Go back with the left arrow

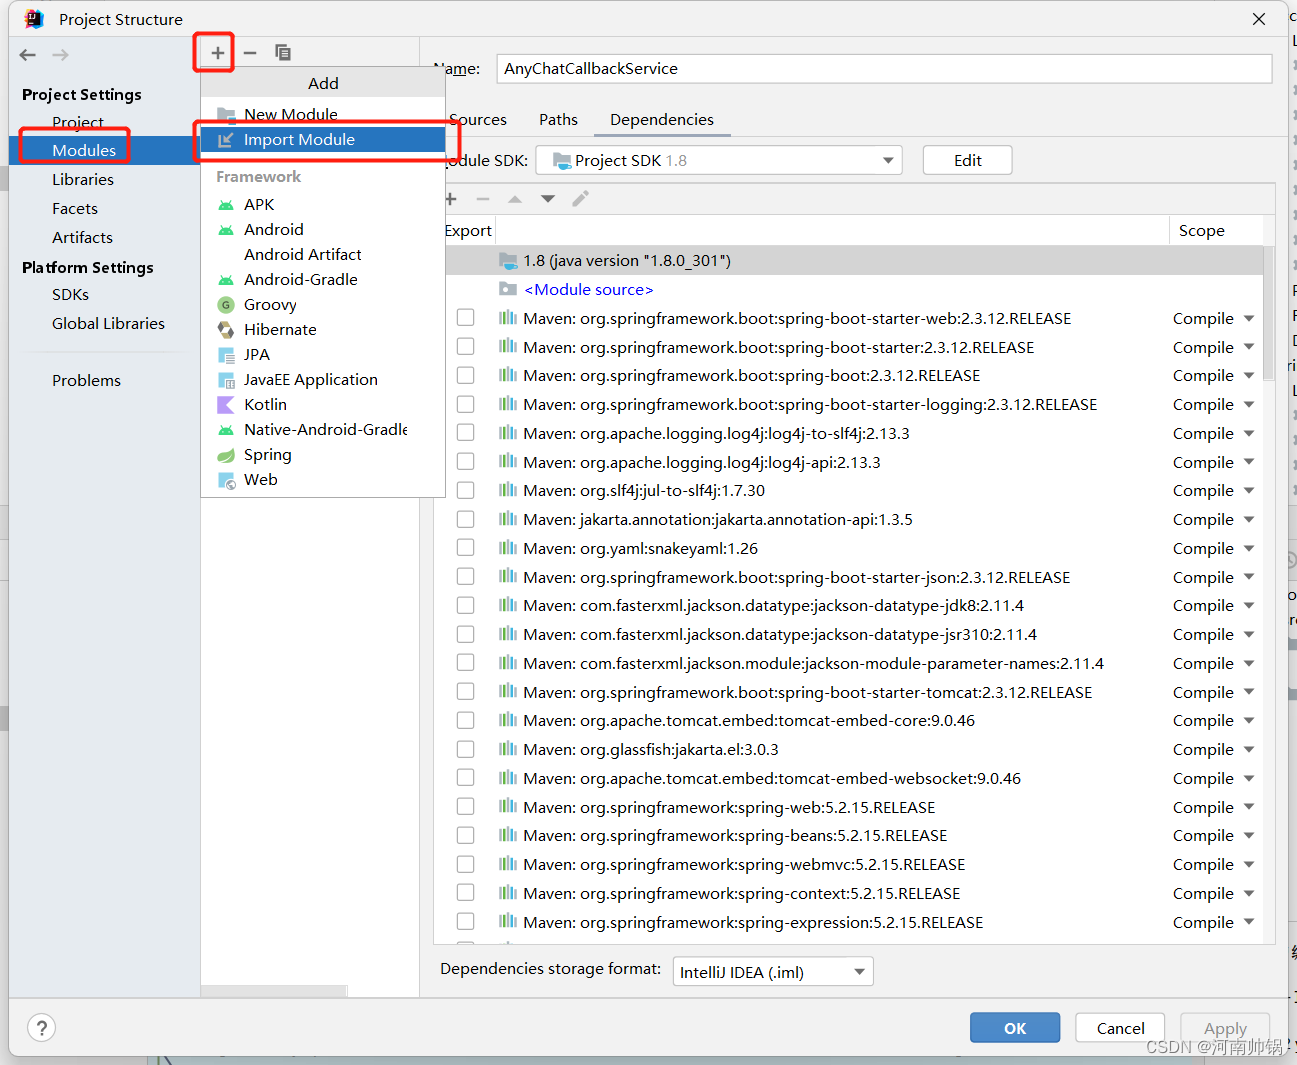click(28, 55)
